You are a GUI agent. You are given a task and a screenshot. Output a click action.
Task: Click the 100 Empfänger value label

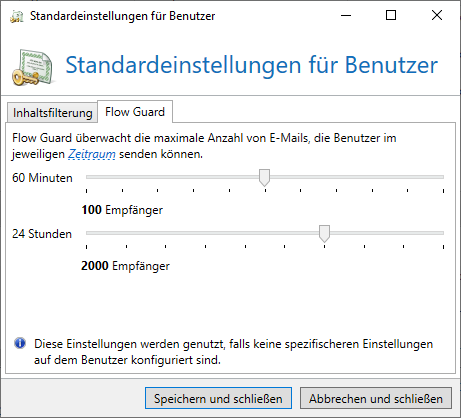pyautogui.click(x=122, y=210)
